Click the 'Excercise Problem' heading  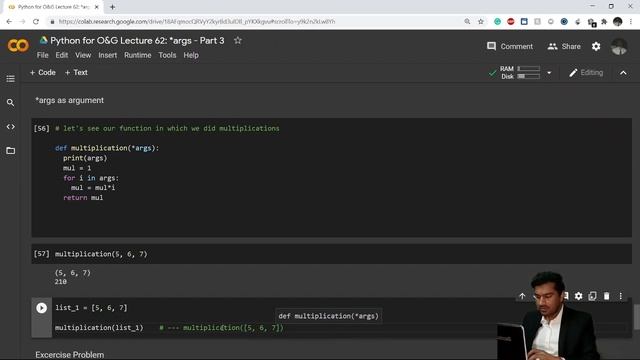coord(69,355)
